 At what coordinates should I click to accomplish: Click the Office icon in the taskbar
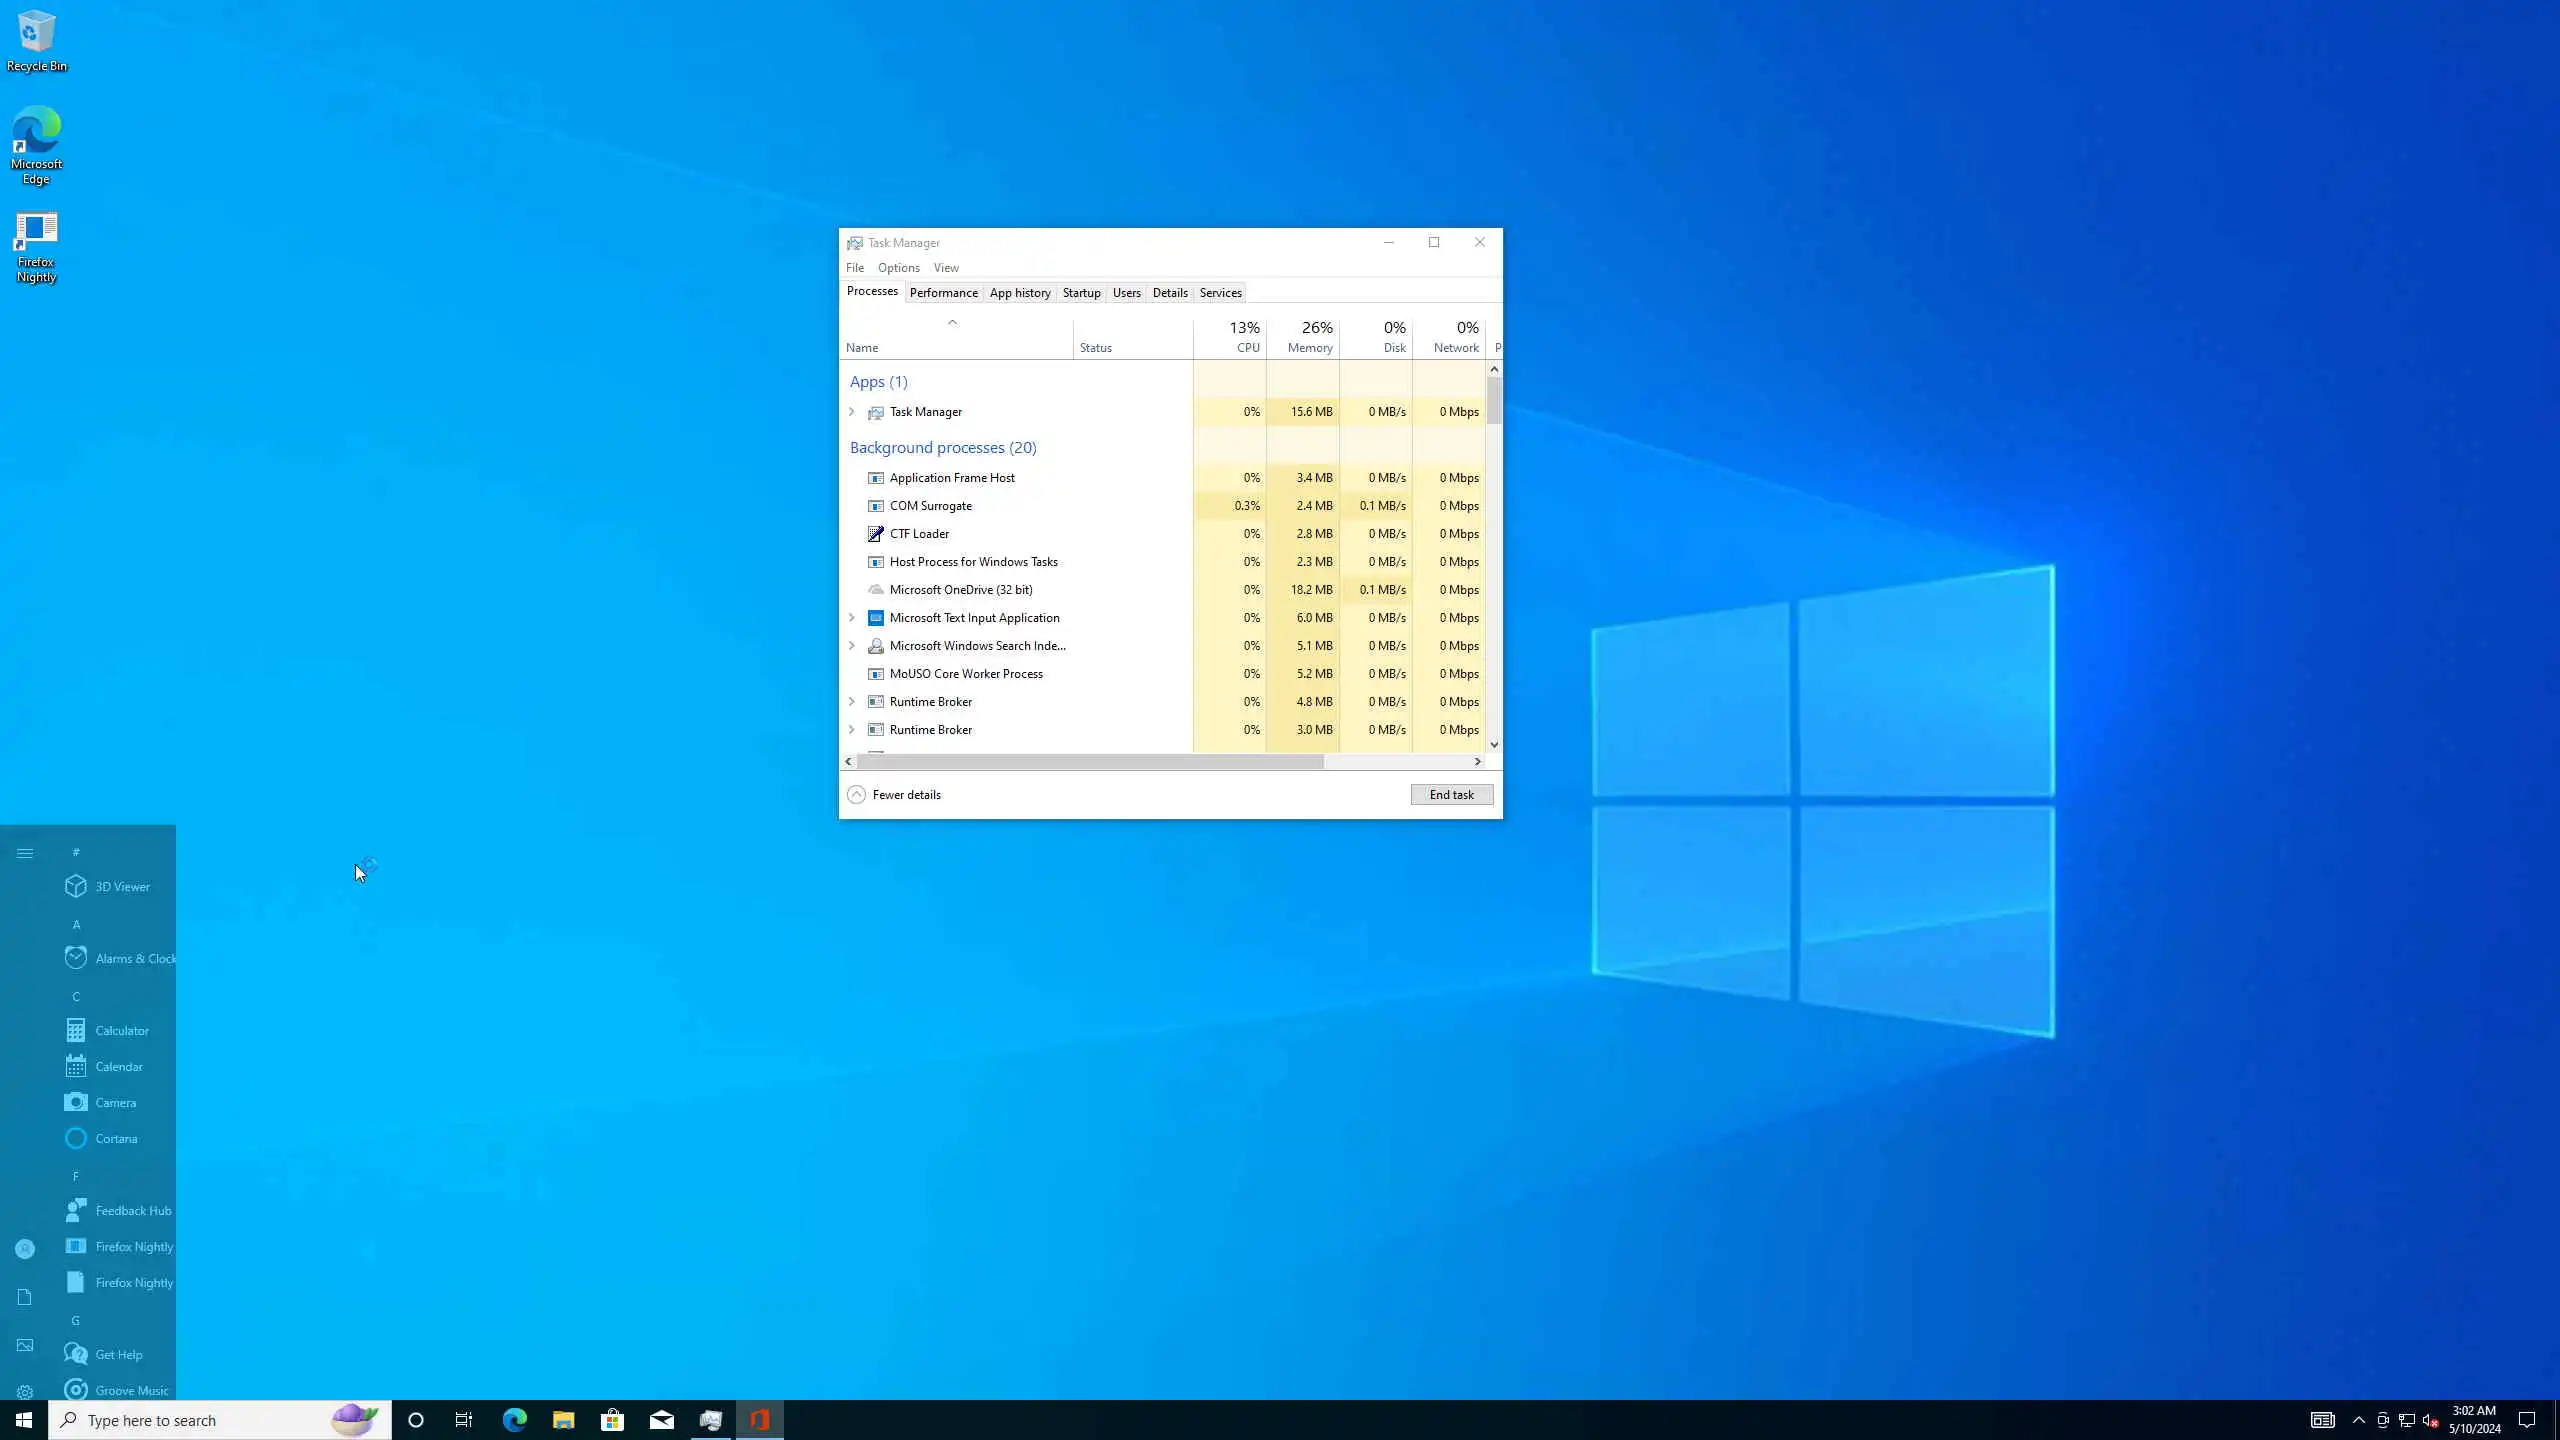coord(760,1419)
